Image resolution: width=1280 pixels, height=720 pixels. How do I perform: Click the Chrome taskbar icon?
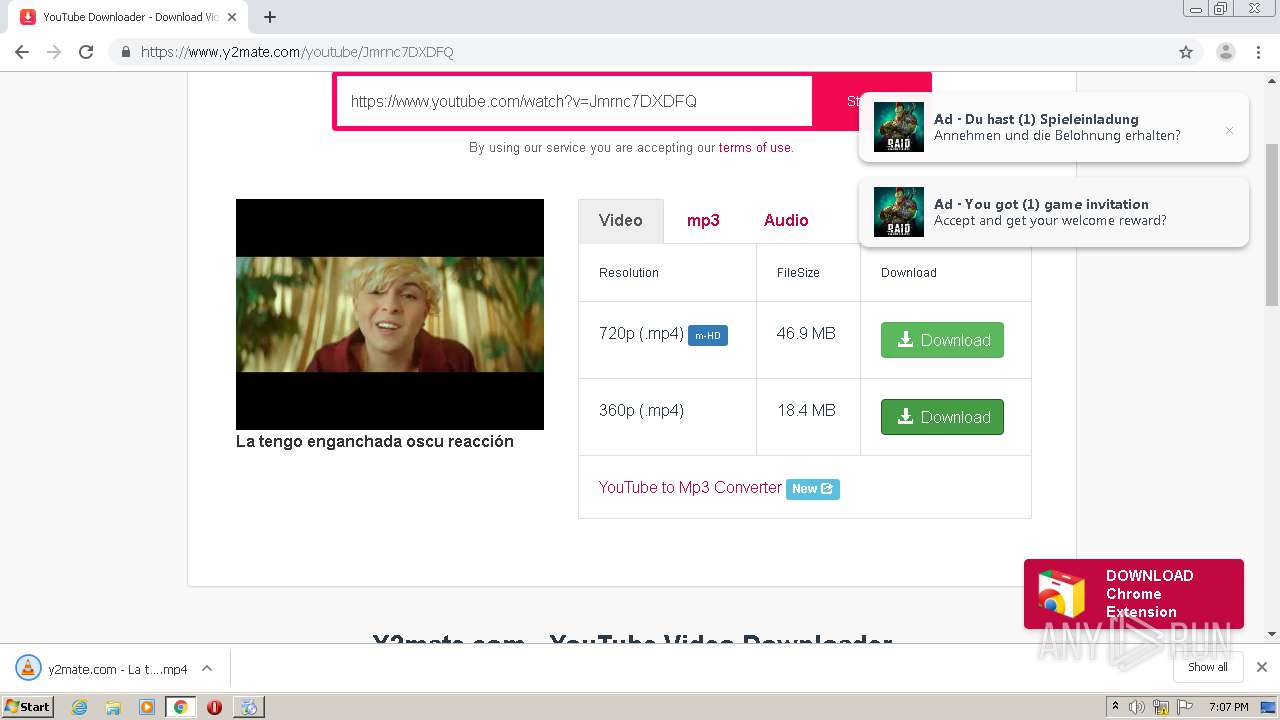point(180,707)
